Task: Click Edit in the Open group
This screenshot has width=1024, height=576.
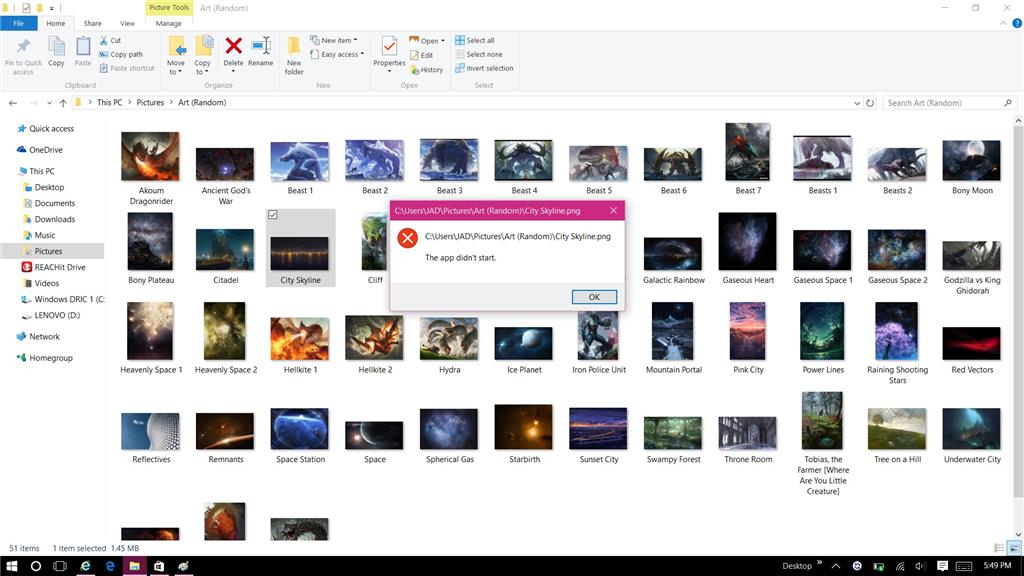Action: (x=421, y=55)
